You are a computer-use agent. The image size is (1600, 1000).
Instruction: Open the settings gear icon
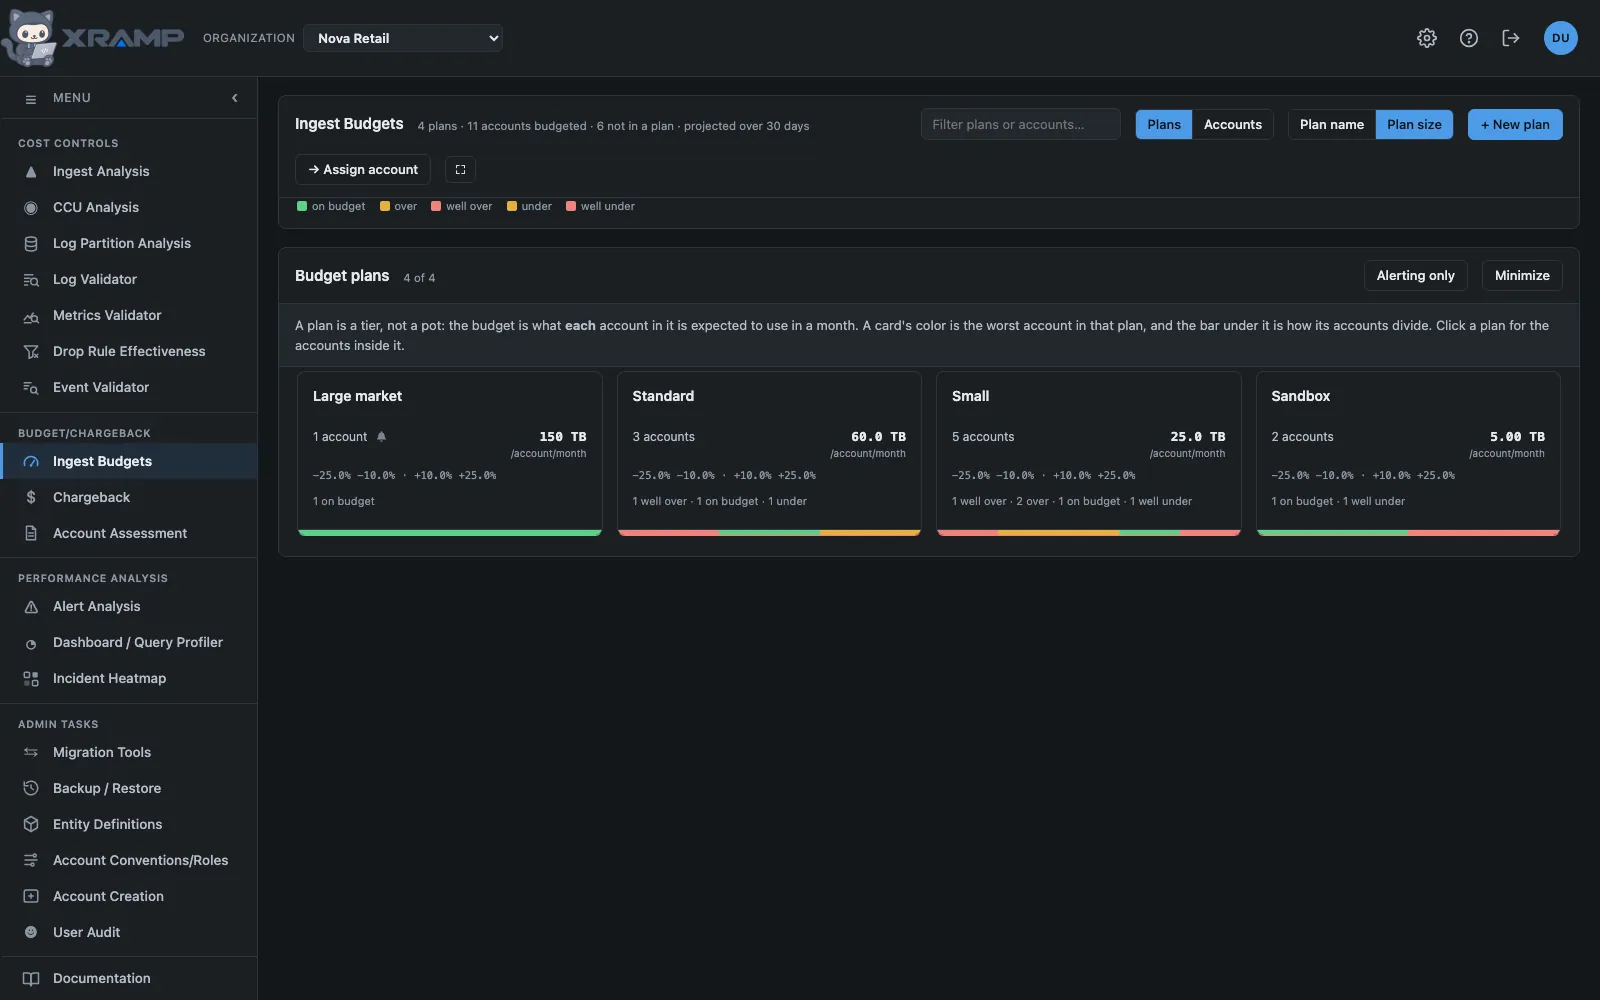point(1427,38)
